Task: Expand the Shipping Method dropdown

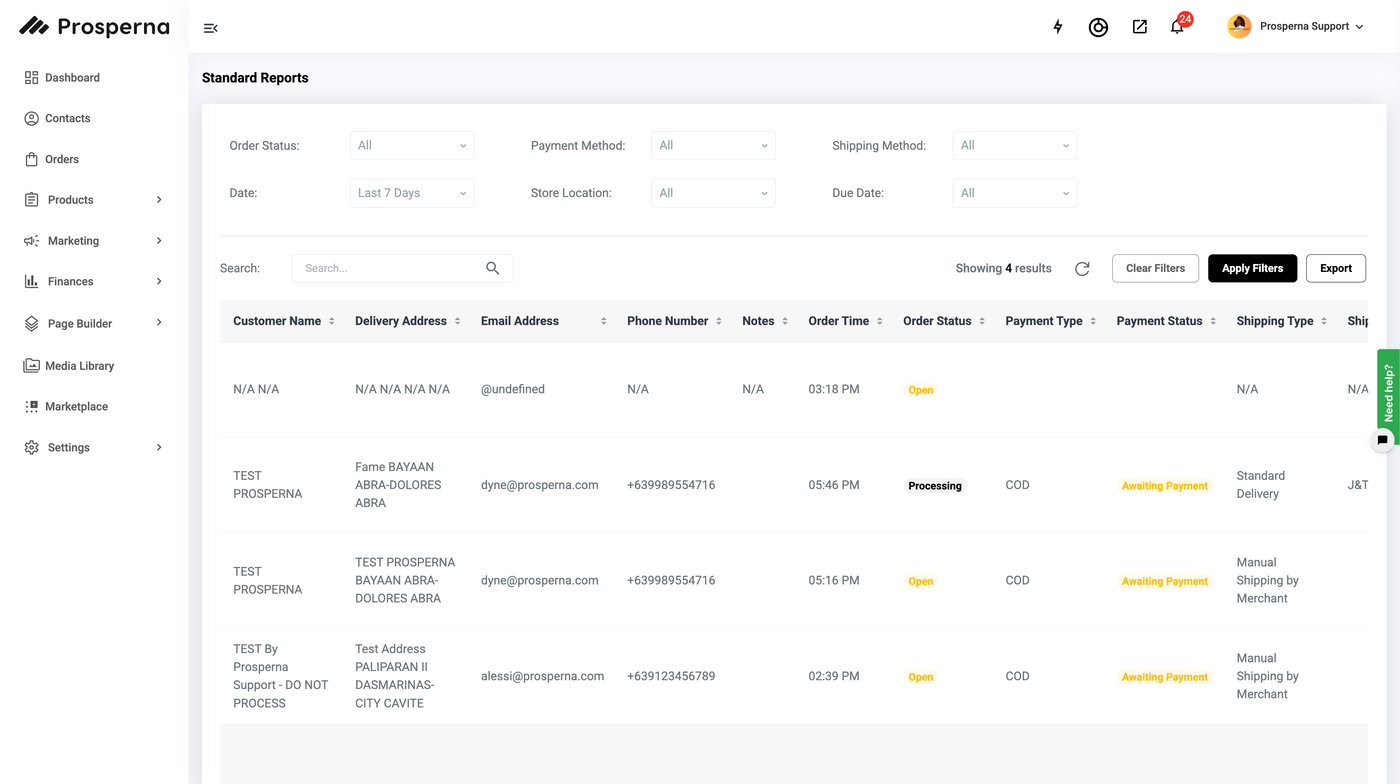Action: 1014,146
